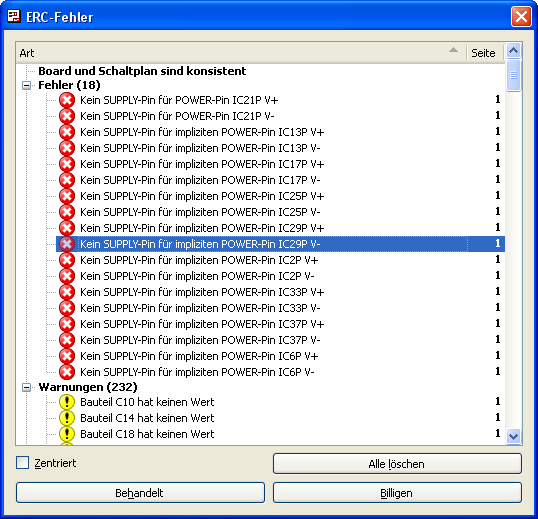Click the vertical scrollbar thumb
538x519 pixels.
click(513, 75)
